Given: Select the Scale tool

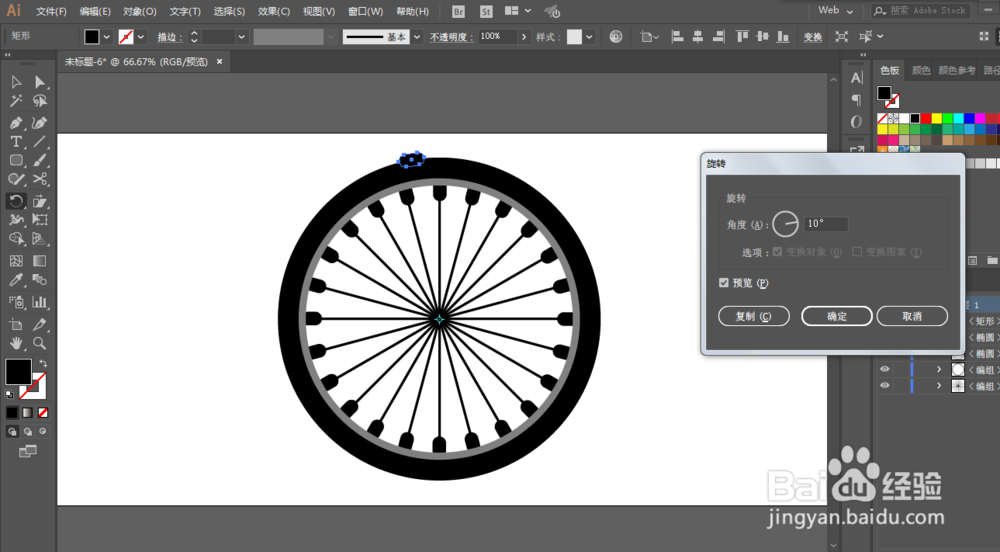Looking at the screenshot, I should 40,201.
